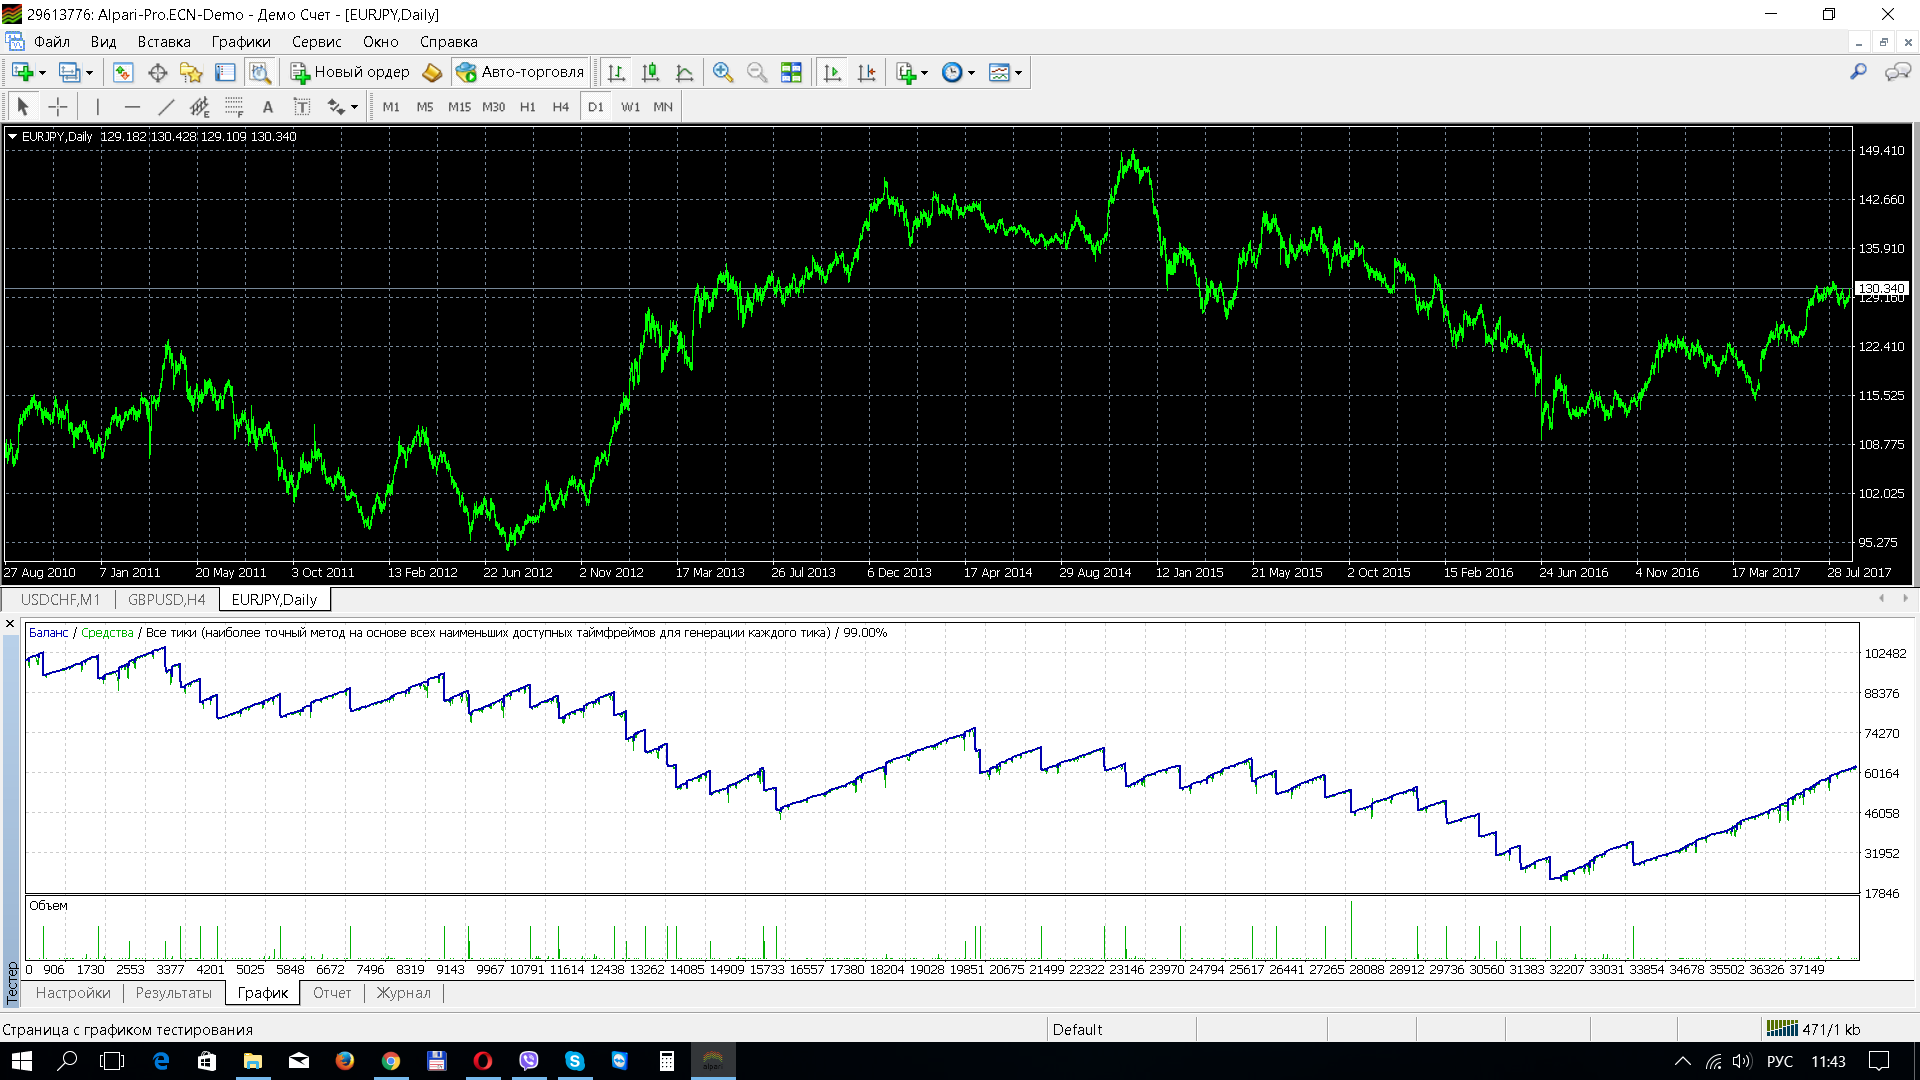Toggle chart auto scroll
Image resolution: width=1920 pixels, height=1080 pixels.
tap(832, 72)
